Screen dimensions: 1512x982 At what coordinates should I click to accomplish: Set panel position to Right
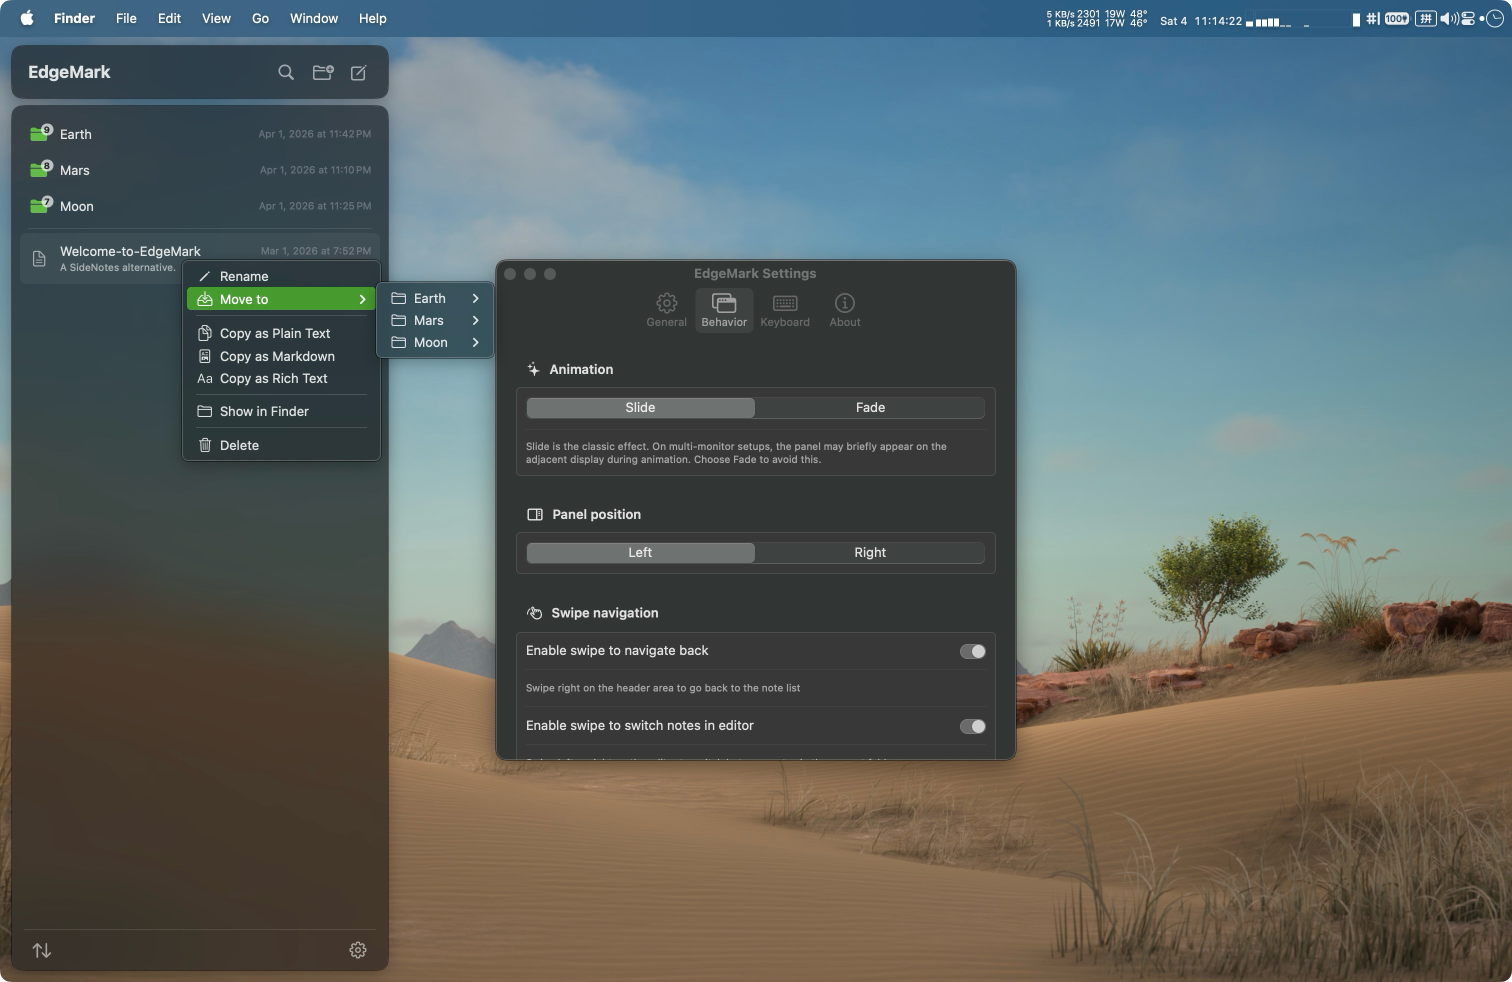tap(870, 552)
